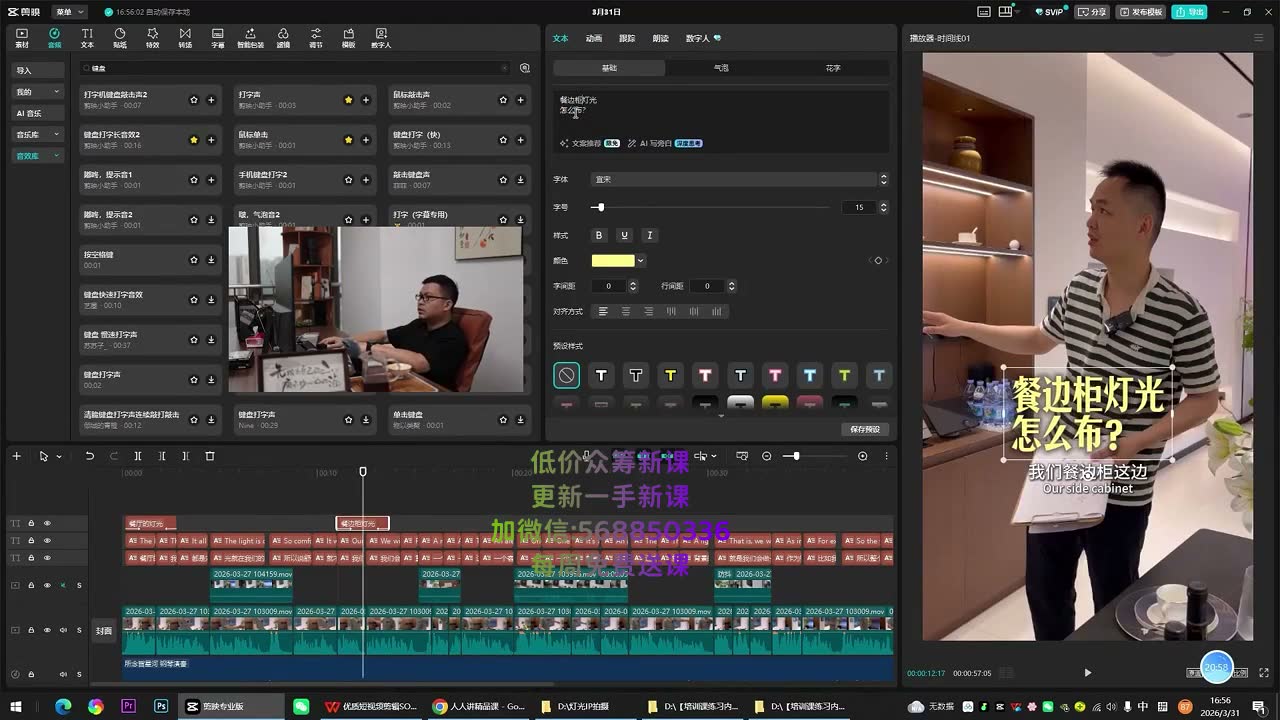Open the 转场 transitions panel
Image resolution: width=1280 pixels, height=720 pixels.
coord(185,38)
